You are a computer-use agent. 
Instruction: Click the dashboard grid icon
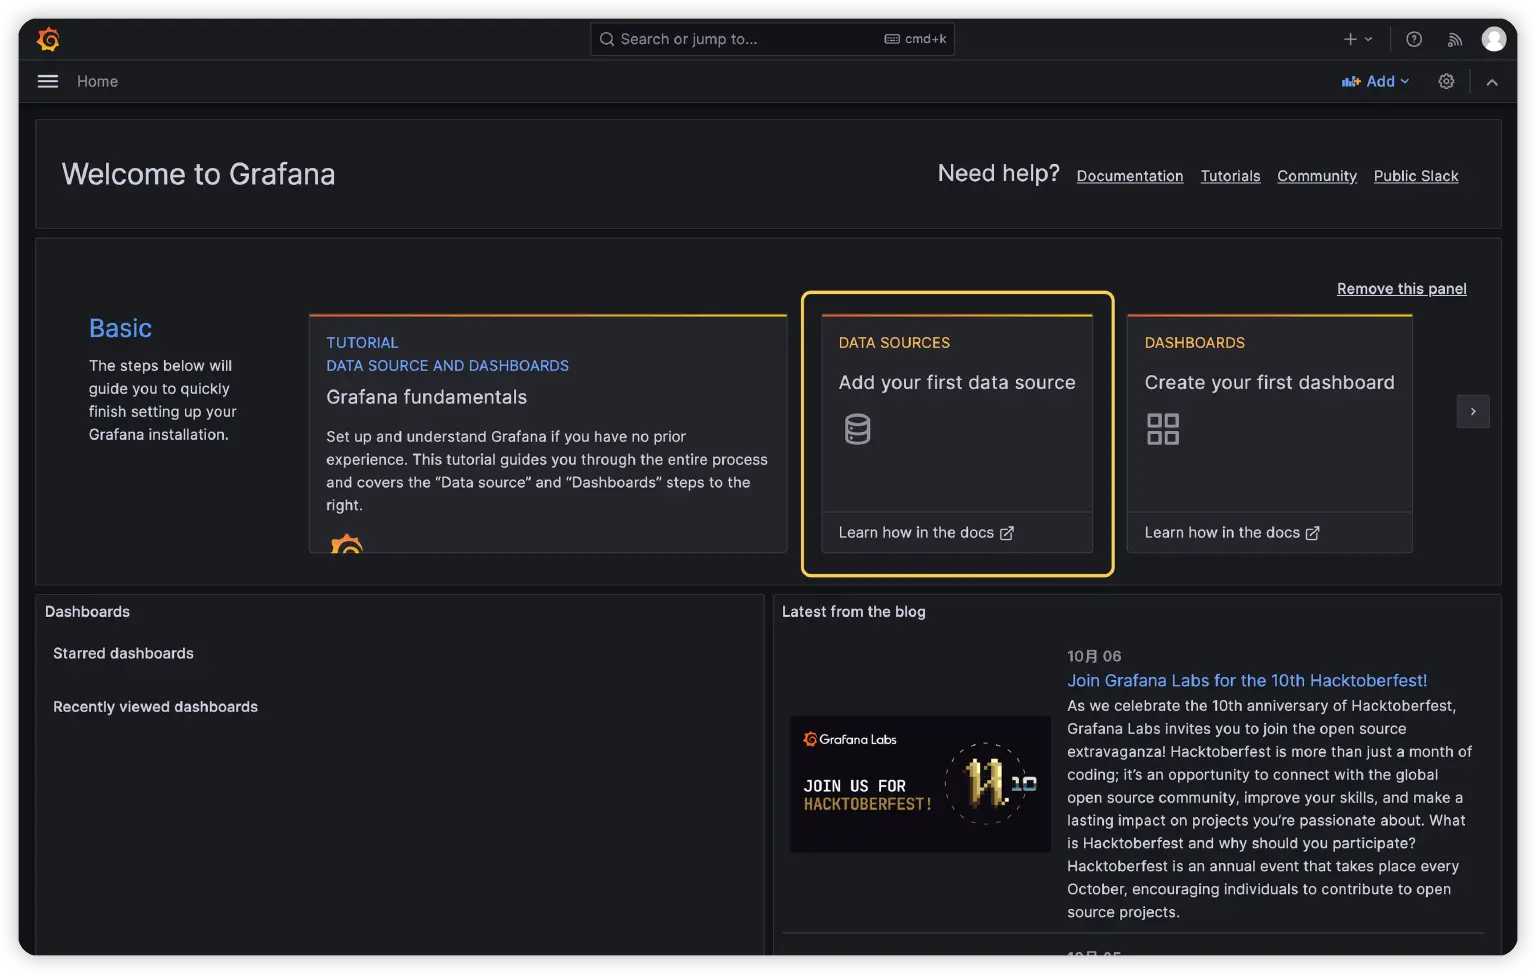coord(1162,429)
